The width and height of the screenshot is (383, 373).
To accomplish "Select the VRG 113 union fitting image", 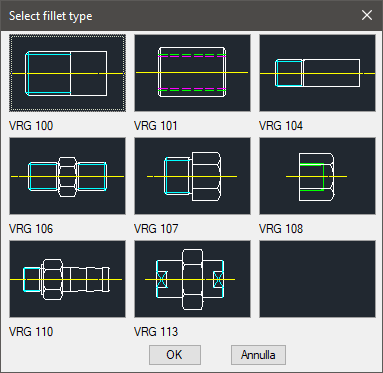I will pyautogui.click(x=192, y=279).
